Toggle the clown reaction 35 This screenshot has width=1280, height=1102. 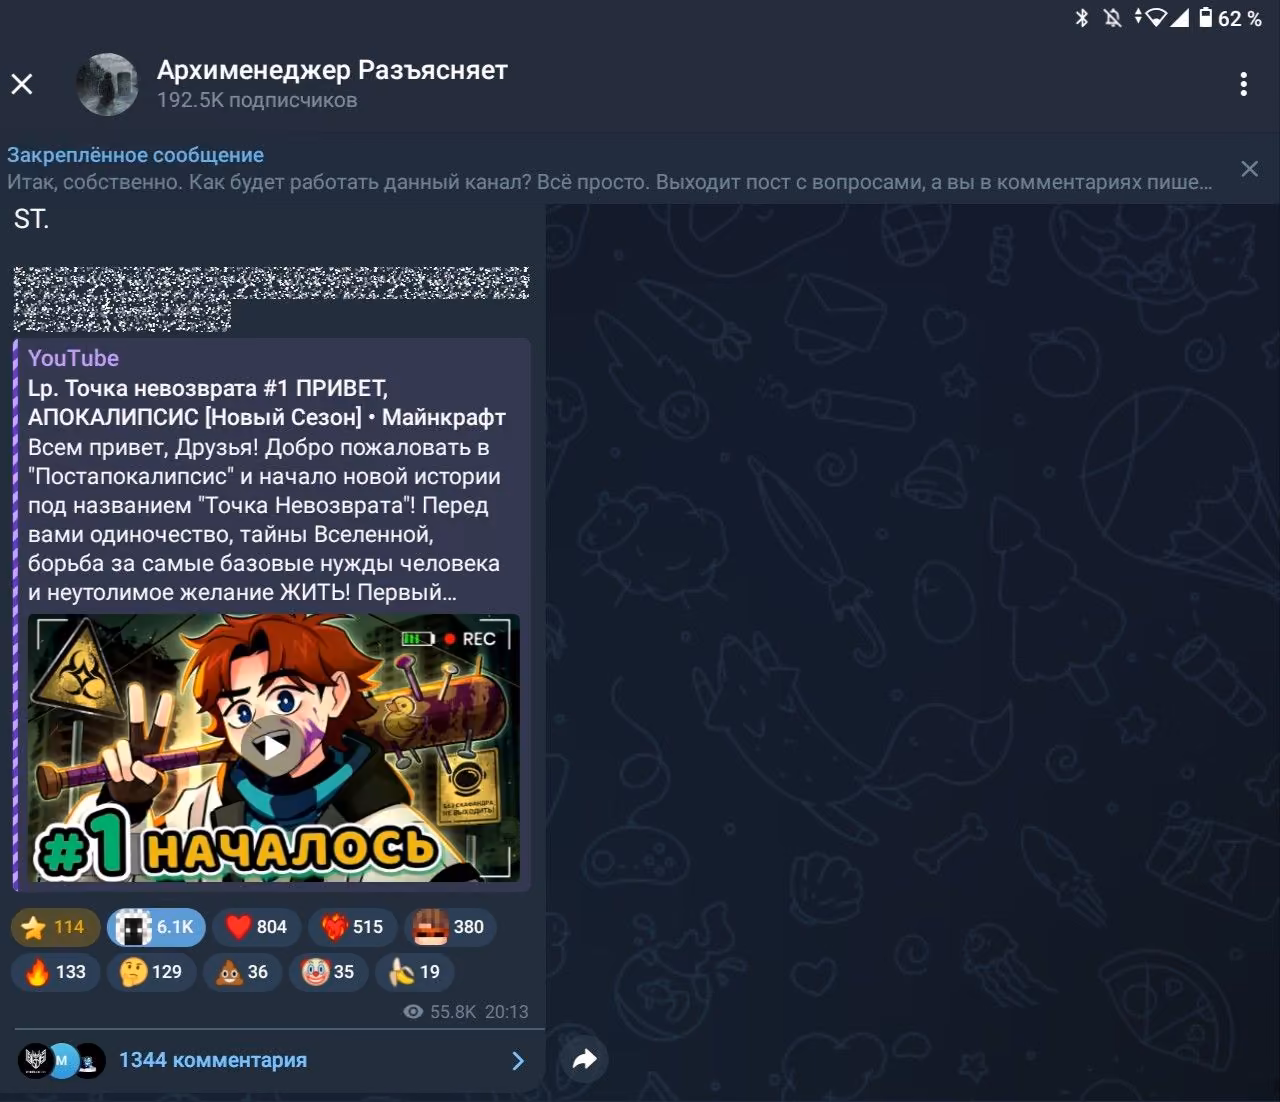pyautogui.click(x=328, y=972)
